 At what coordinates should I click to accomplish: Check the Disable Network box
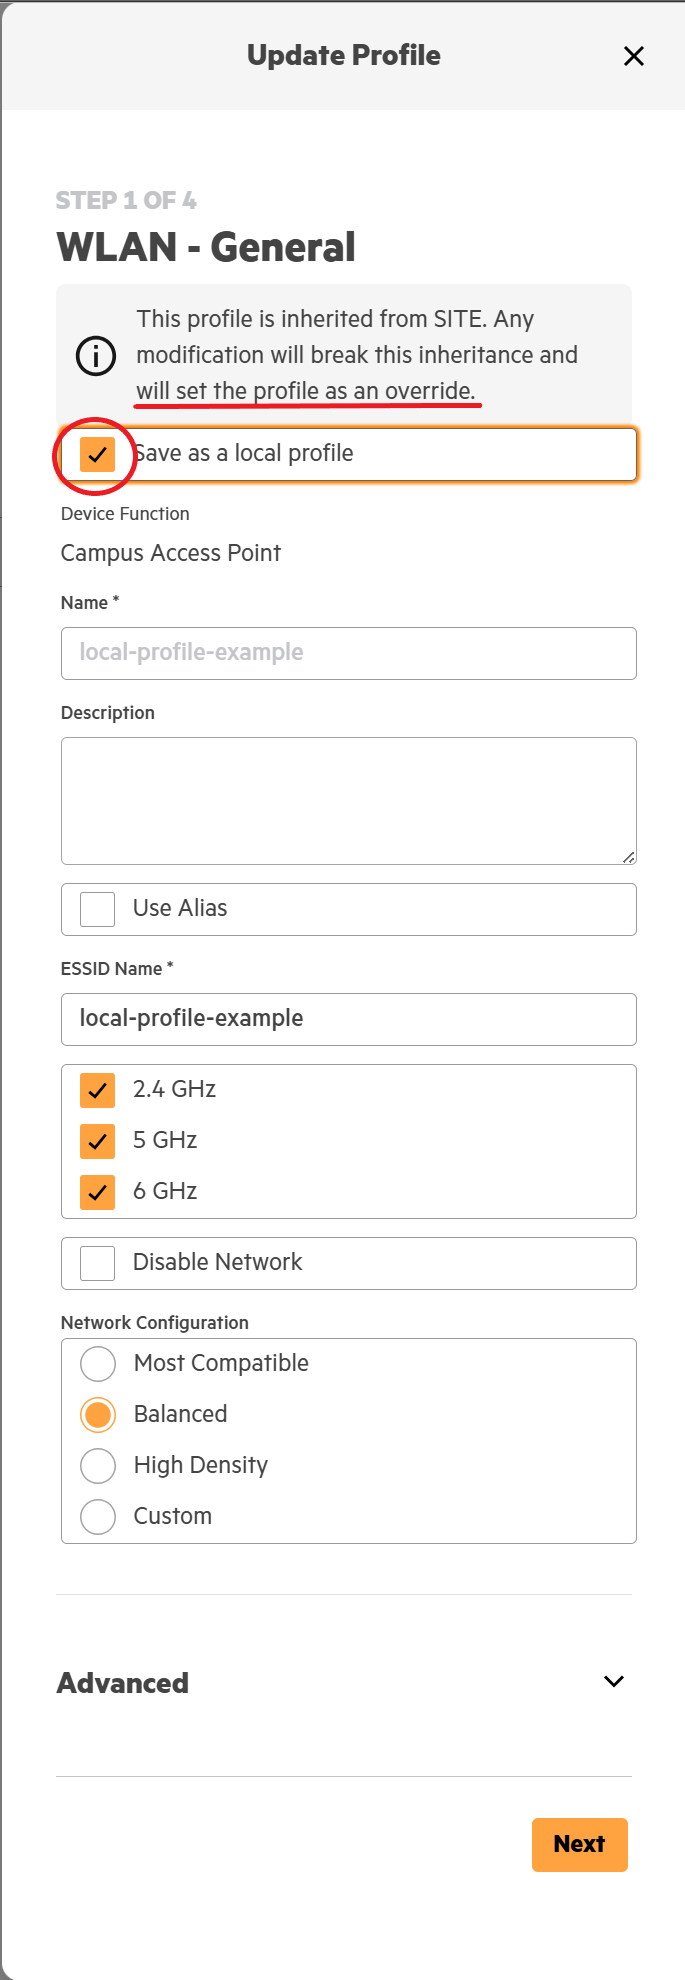97,1263
